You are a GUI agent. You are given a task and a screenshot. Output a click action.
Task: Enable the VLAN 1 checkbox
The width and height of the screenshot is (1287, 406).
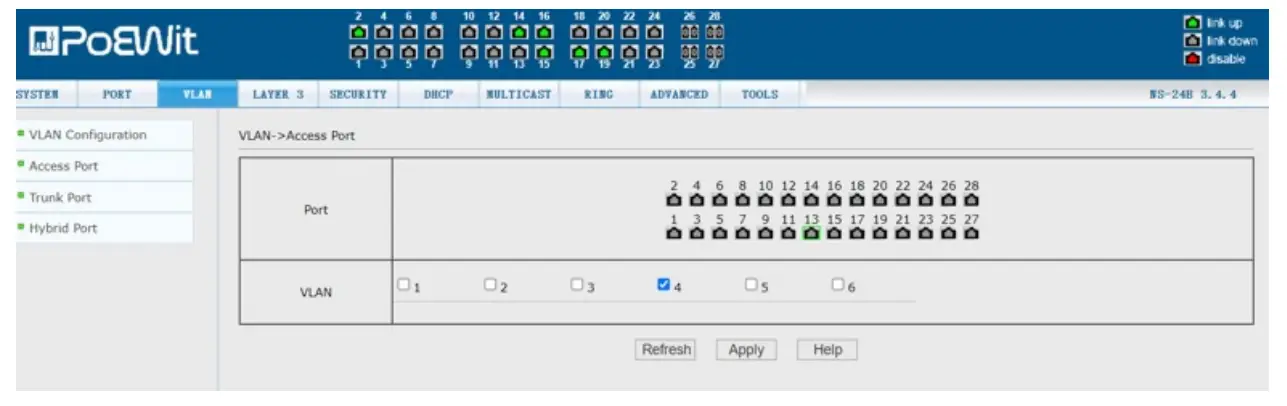(403, 285)
